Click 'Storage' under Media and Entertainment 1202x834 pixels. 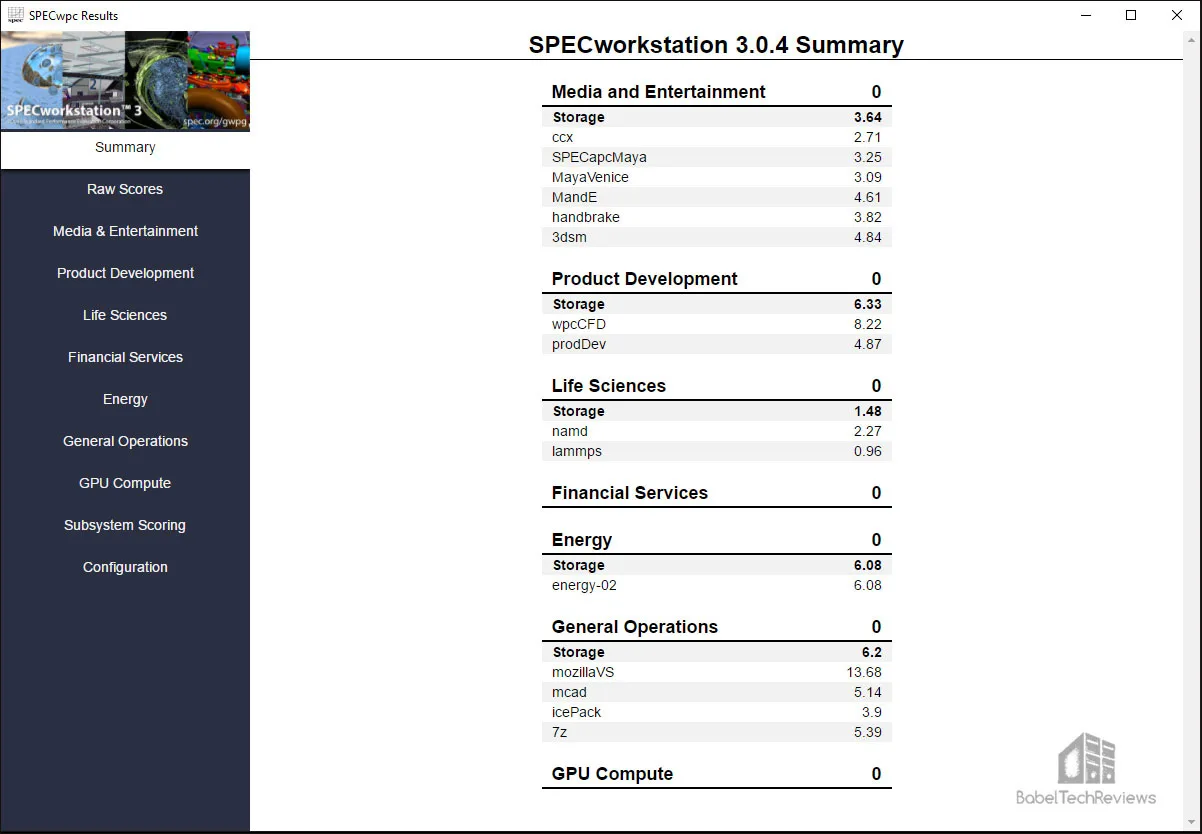coord(578,117)
